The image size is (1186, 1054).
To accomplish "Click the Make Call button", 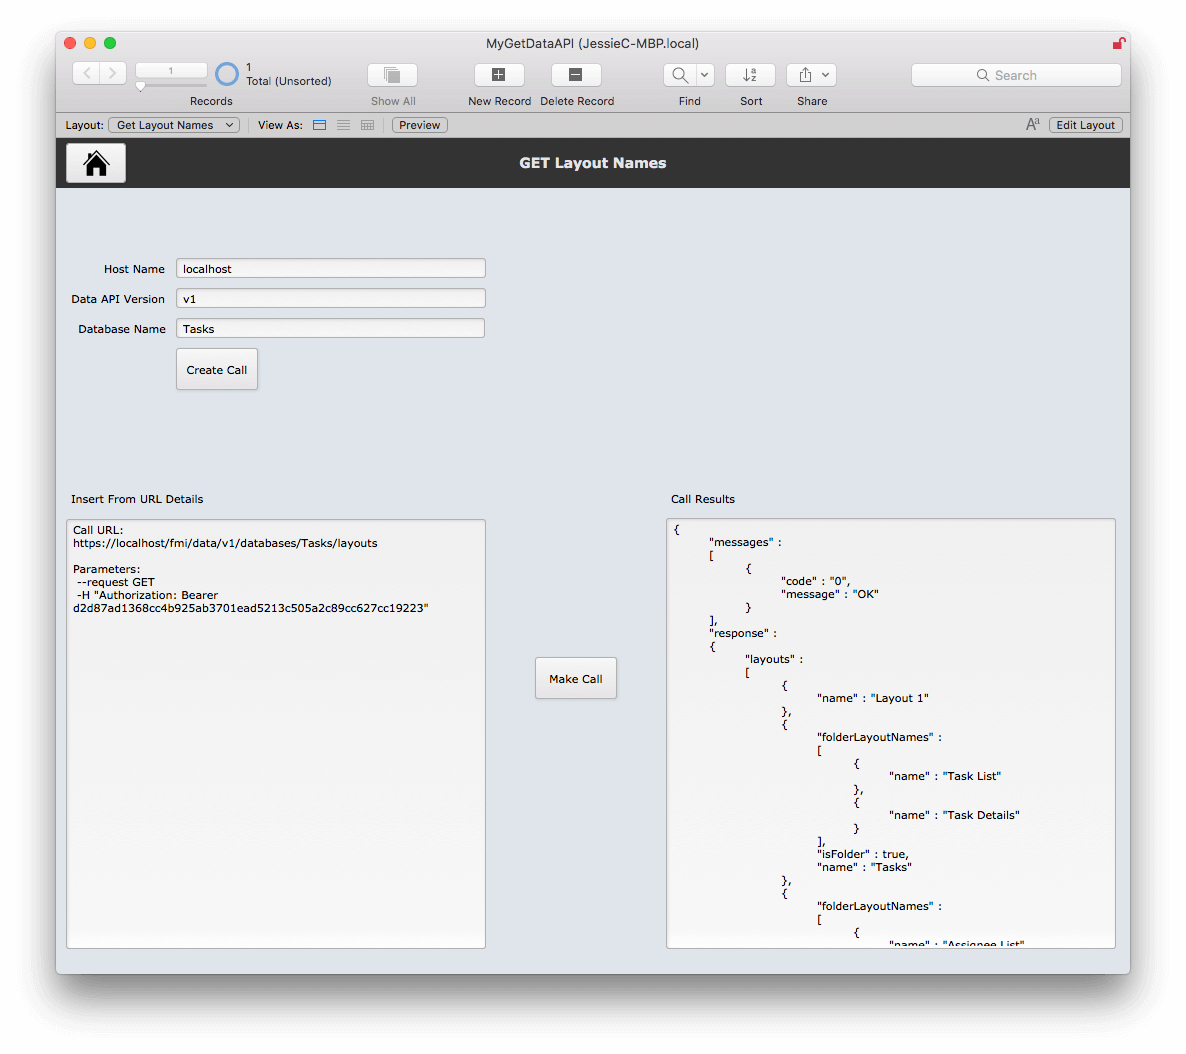I will 575,678.
